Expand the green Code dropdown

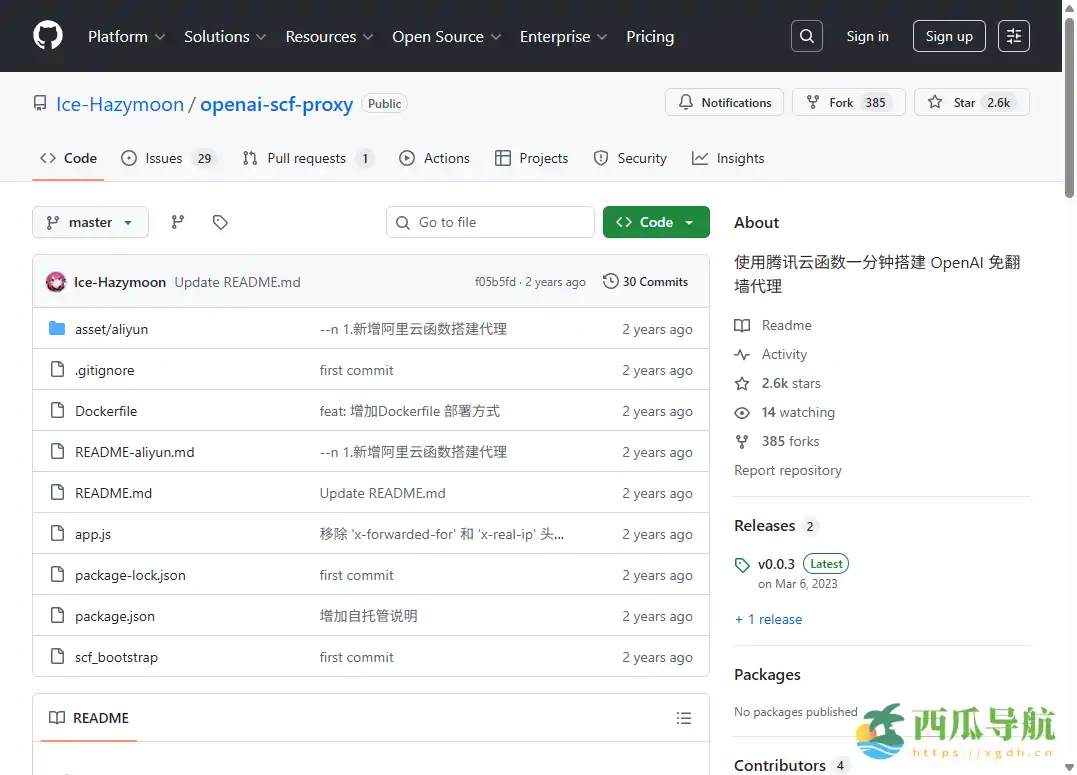click(656, 221)
